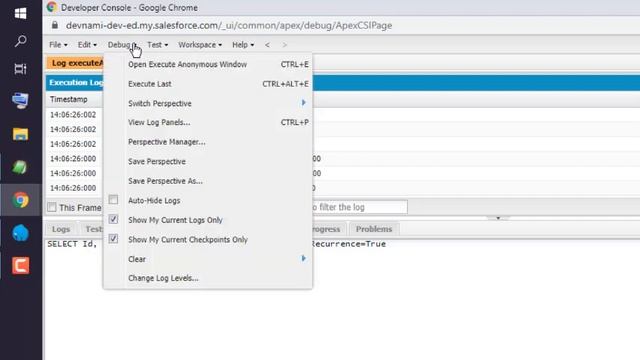Select first log row 14:06:26:002
640x360 pixels.
click(73, 115)
